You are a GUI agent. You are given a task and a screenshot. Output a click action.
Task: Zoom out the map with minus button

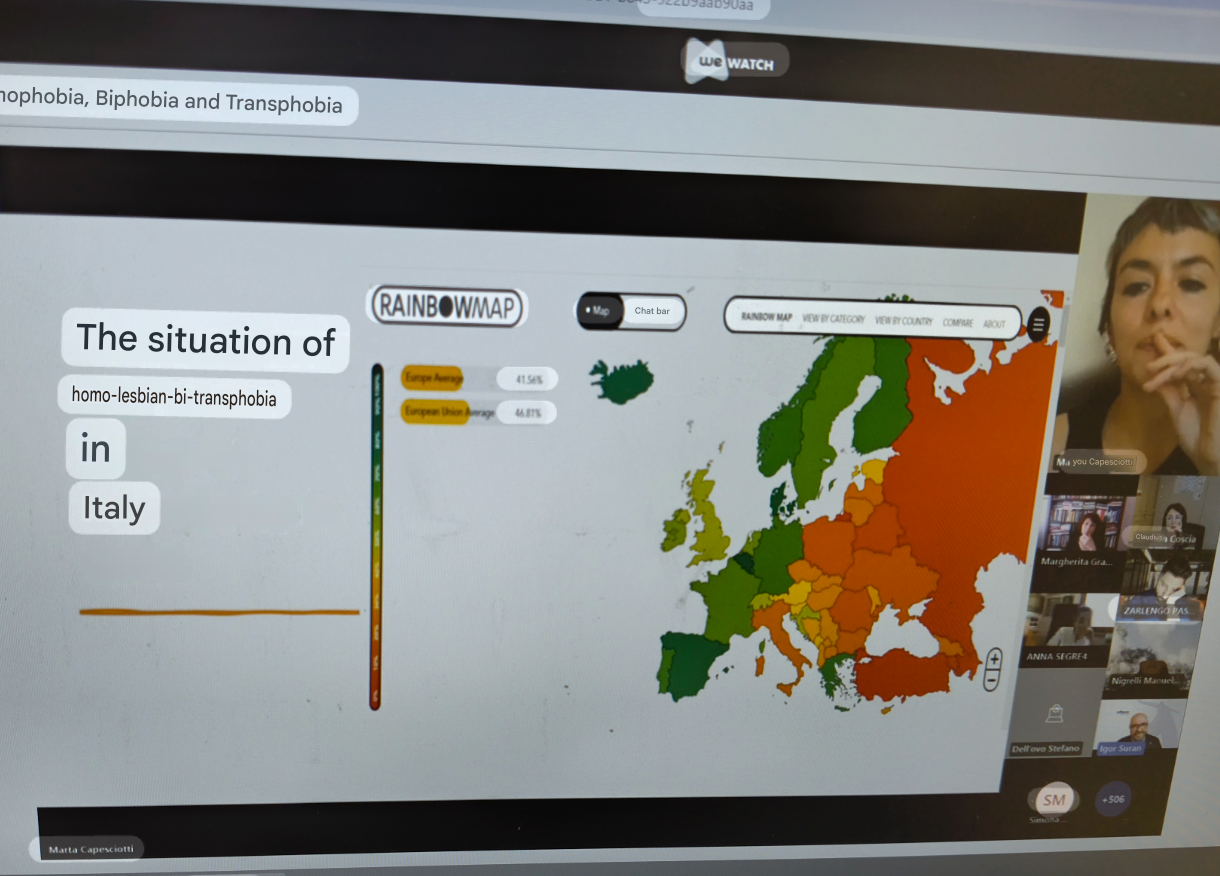point(991,681)
